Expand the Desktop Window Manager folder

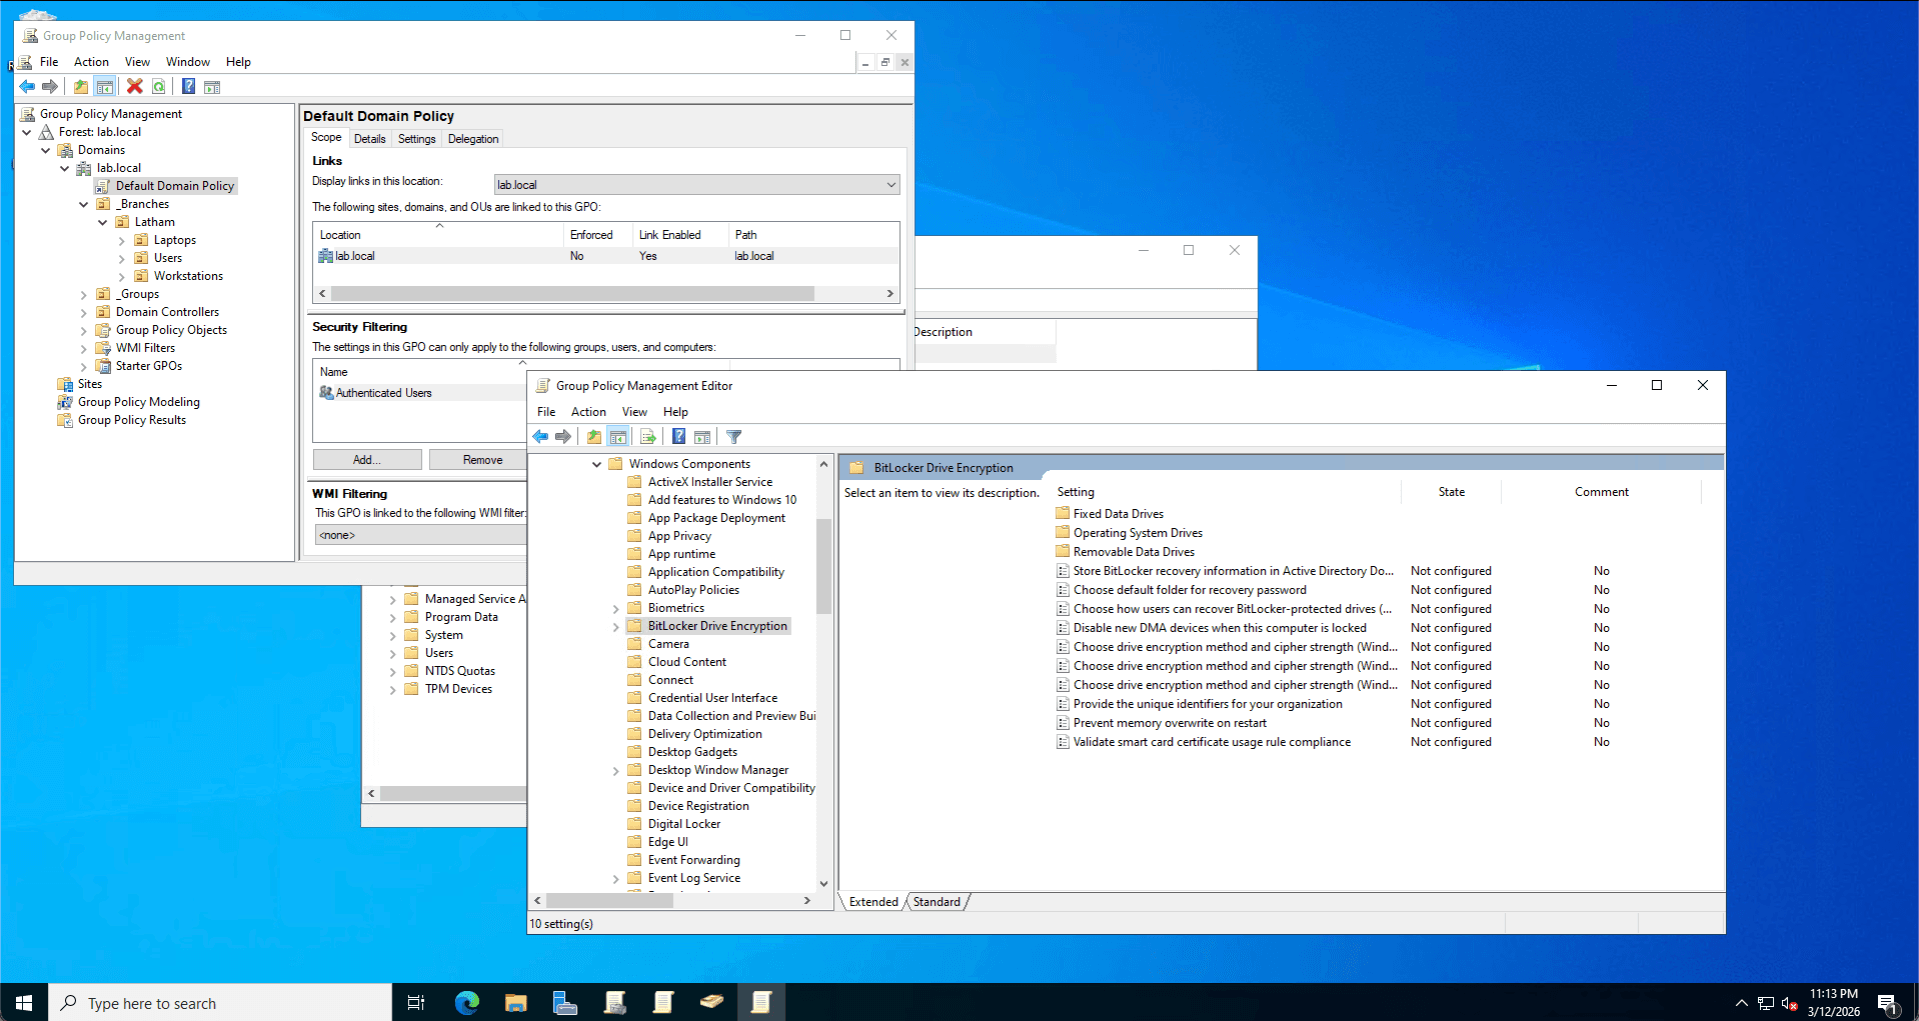click(616, 770)
